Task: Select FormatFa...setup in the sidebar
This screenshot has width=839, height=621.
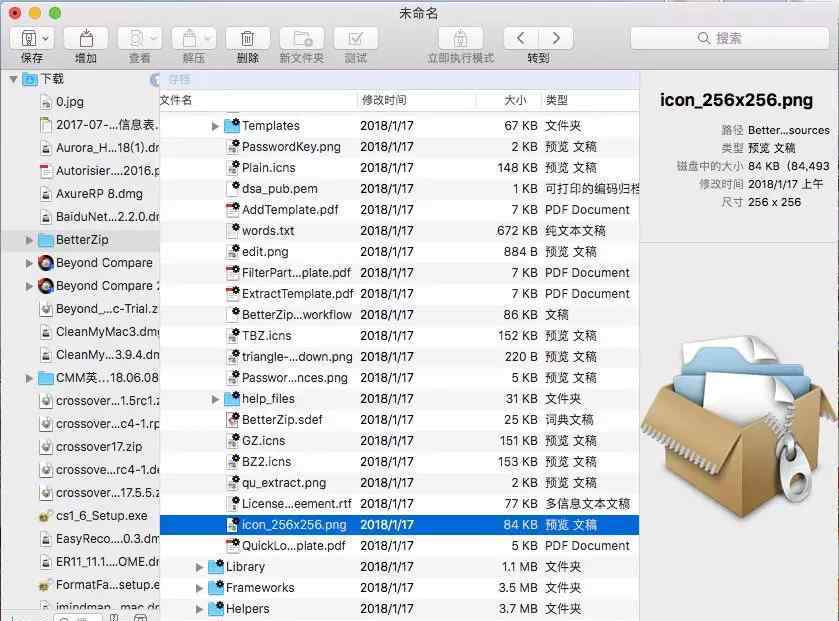Action: coord(108,585)
